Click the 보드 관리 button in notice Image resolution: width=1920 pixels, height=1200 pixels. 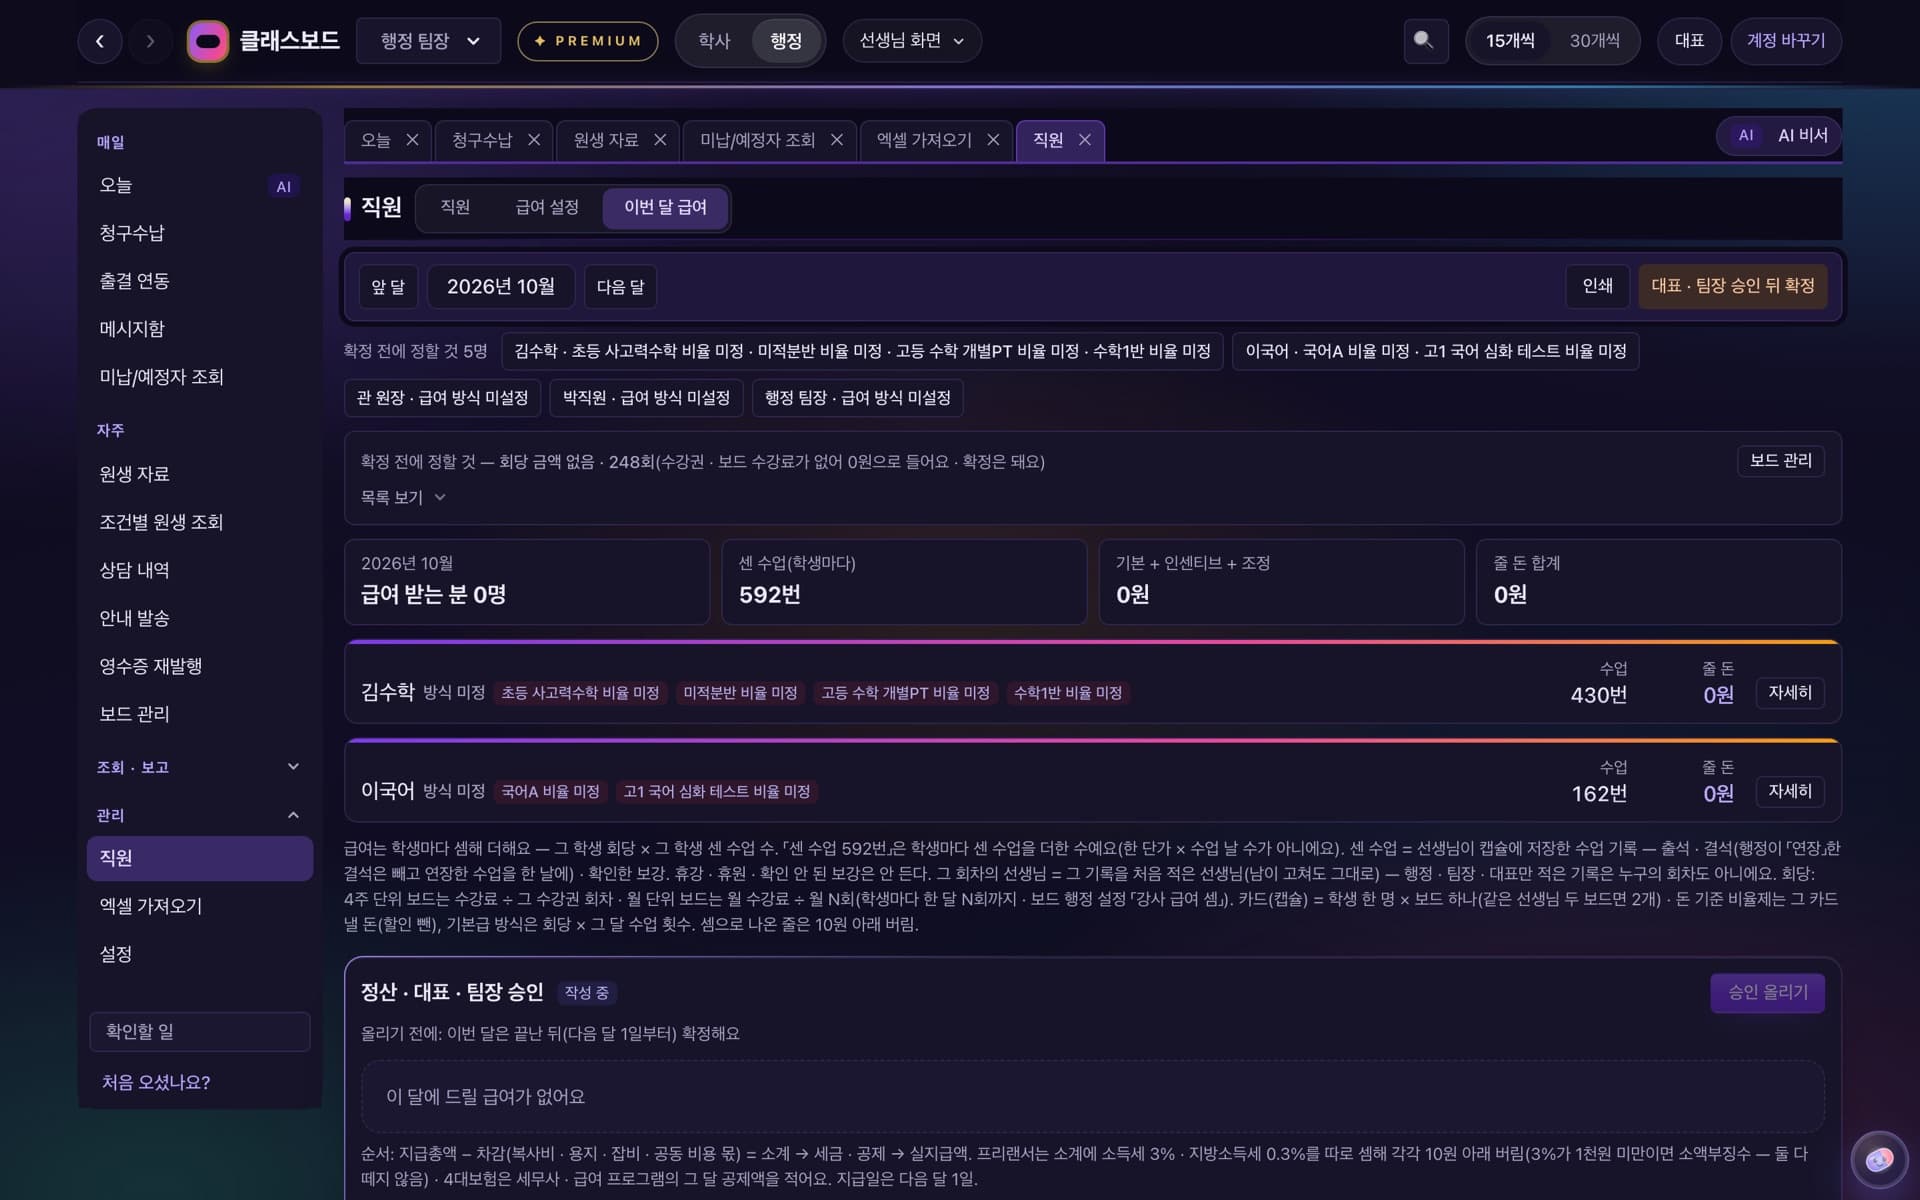click(x=1780, y=461)
